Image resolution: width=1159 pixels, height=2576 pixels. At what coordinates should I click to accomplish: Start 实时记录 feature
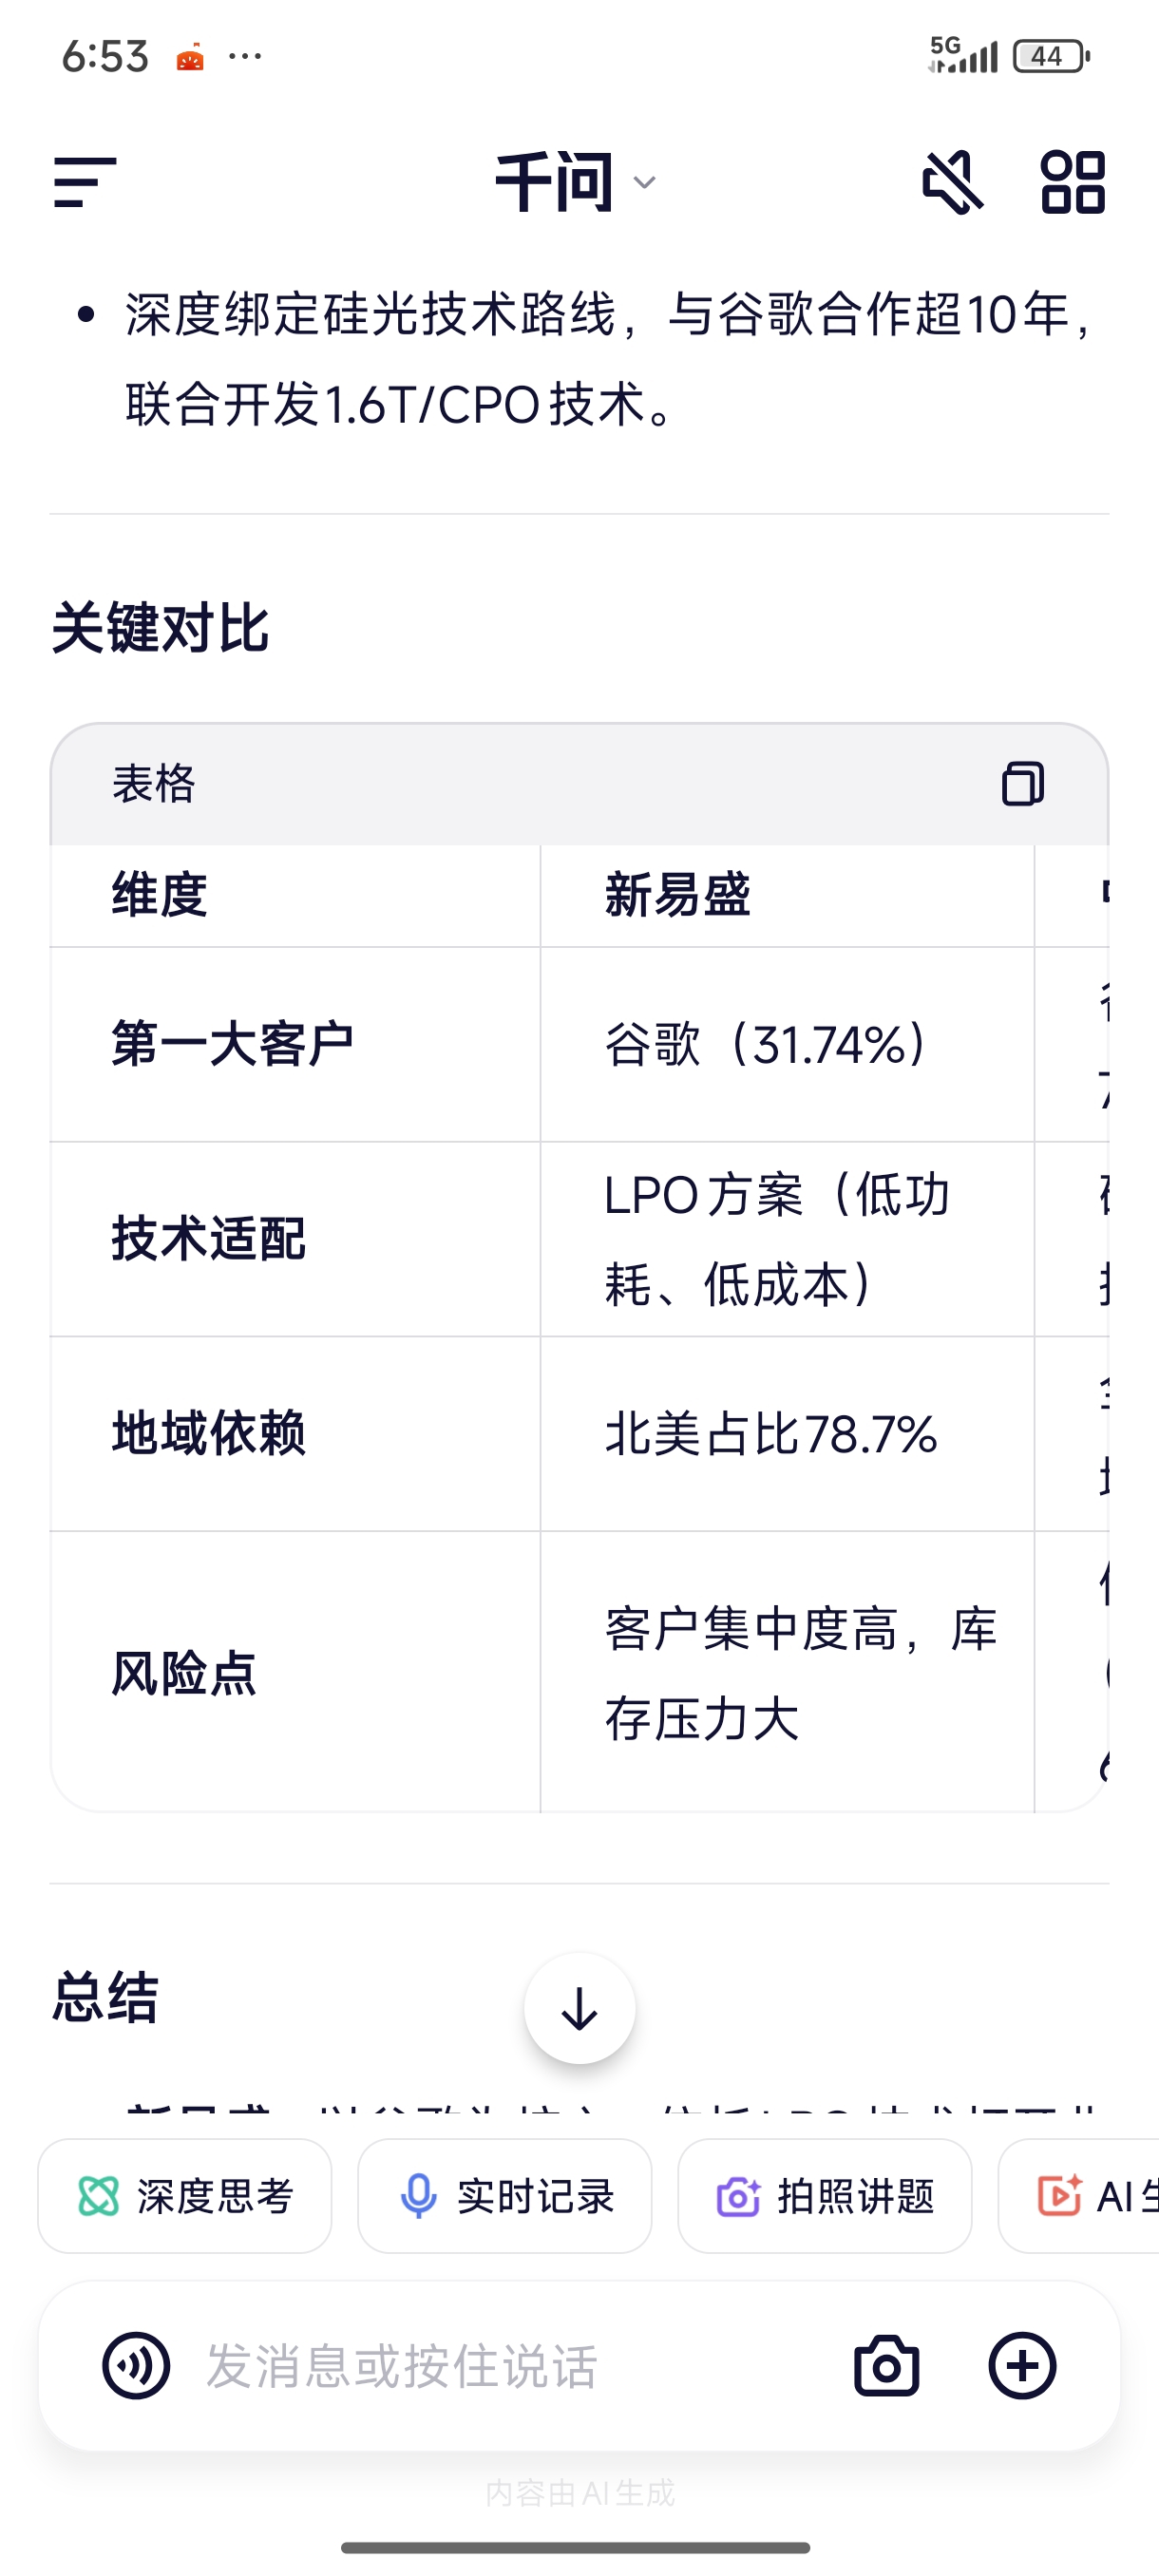coord(505,2196)
